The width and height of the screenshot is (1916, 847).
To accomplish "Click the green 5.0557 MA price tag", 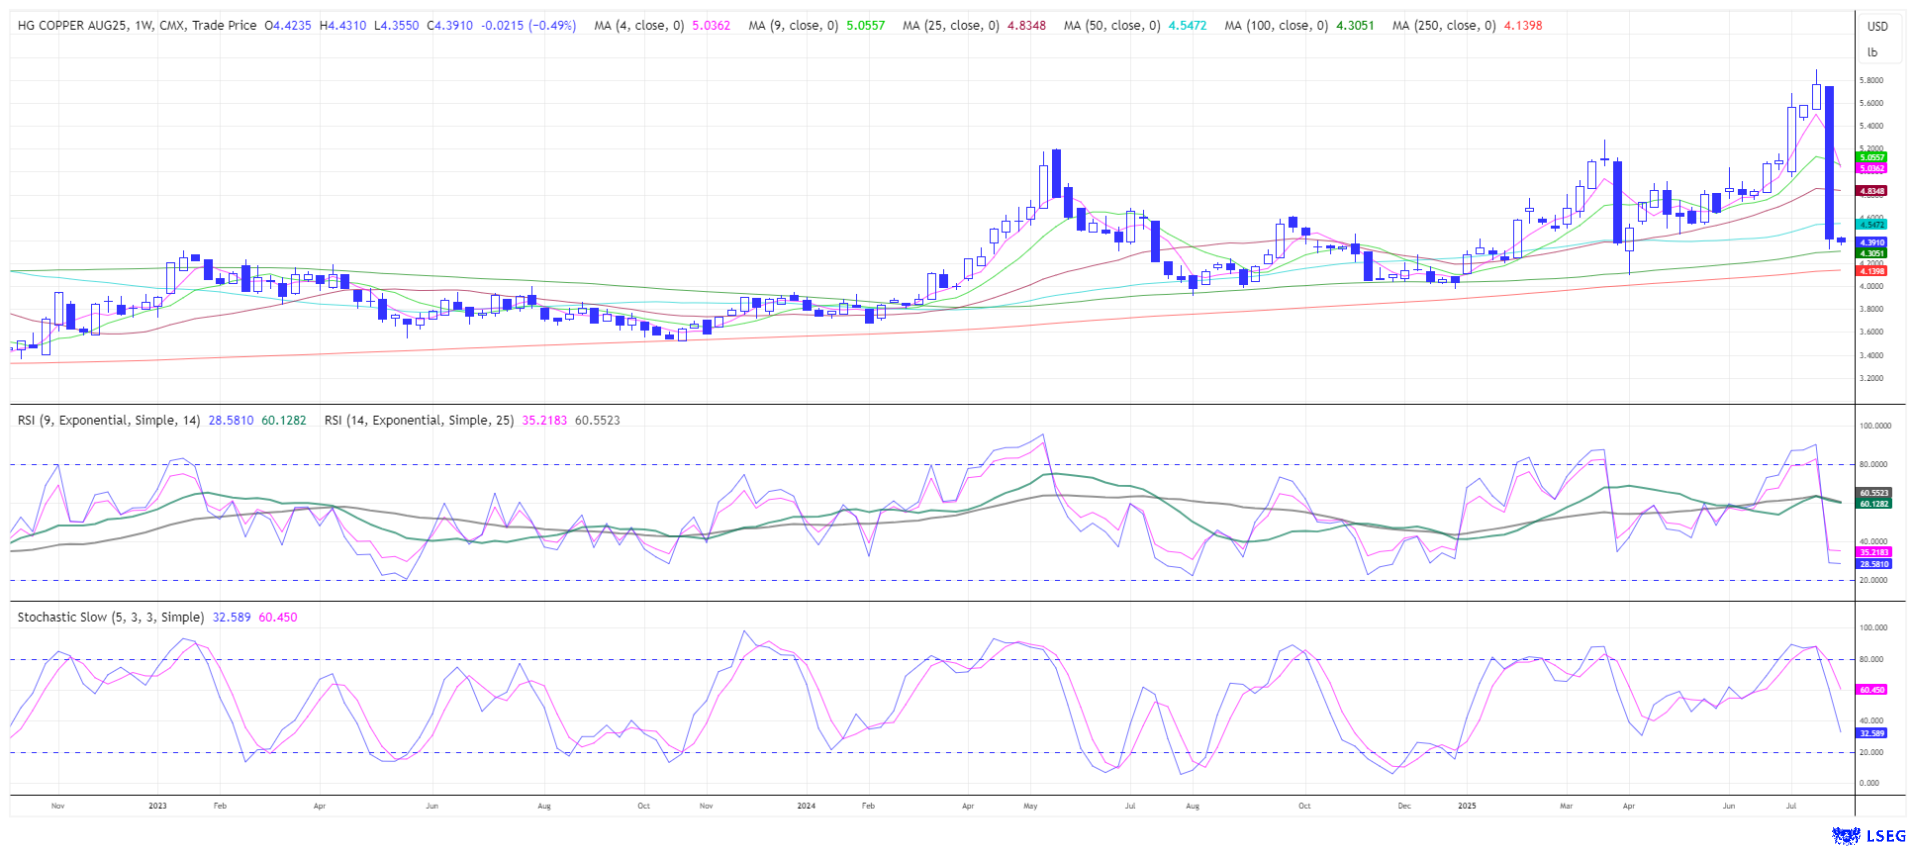I will click(1871, 157).
